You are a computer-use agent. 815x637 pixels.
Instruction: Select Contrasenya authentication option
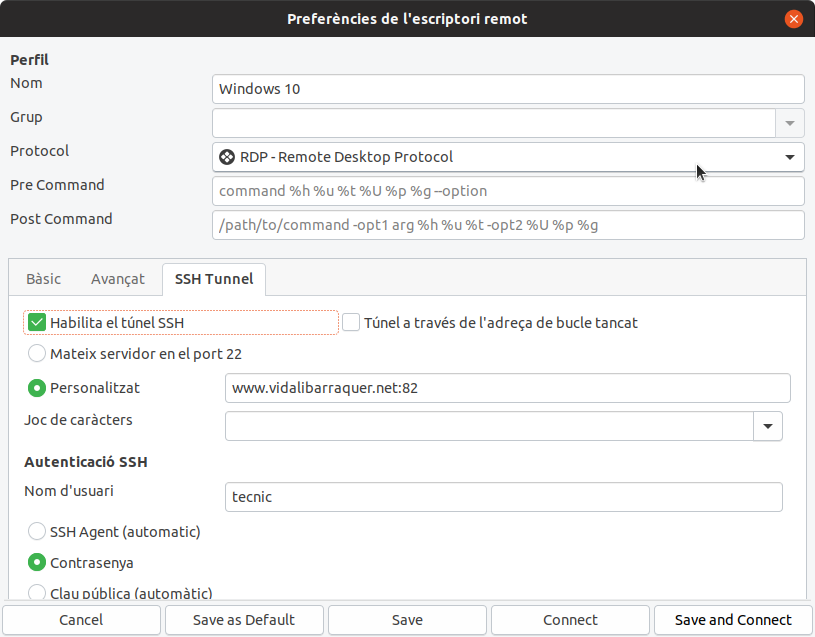37,563
